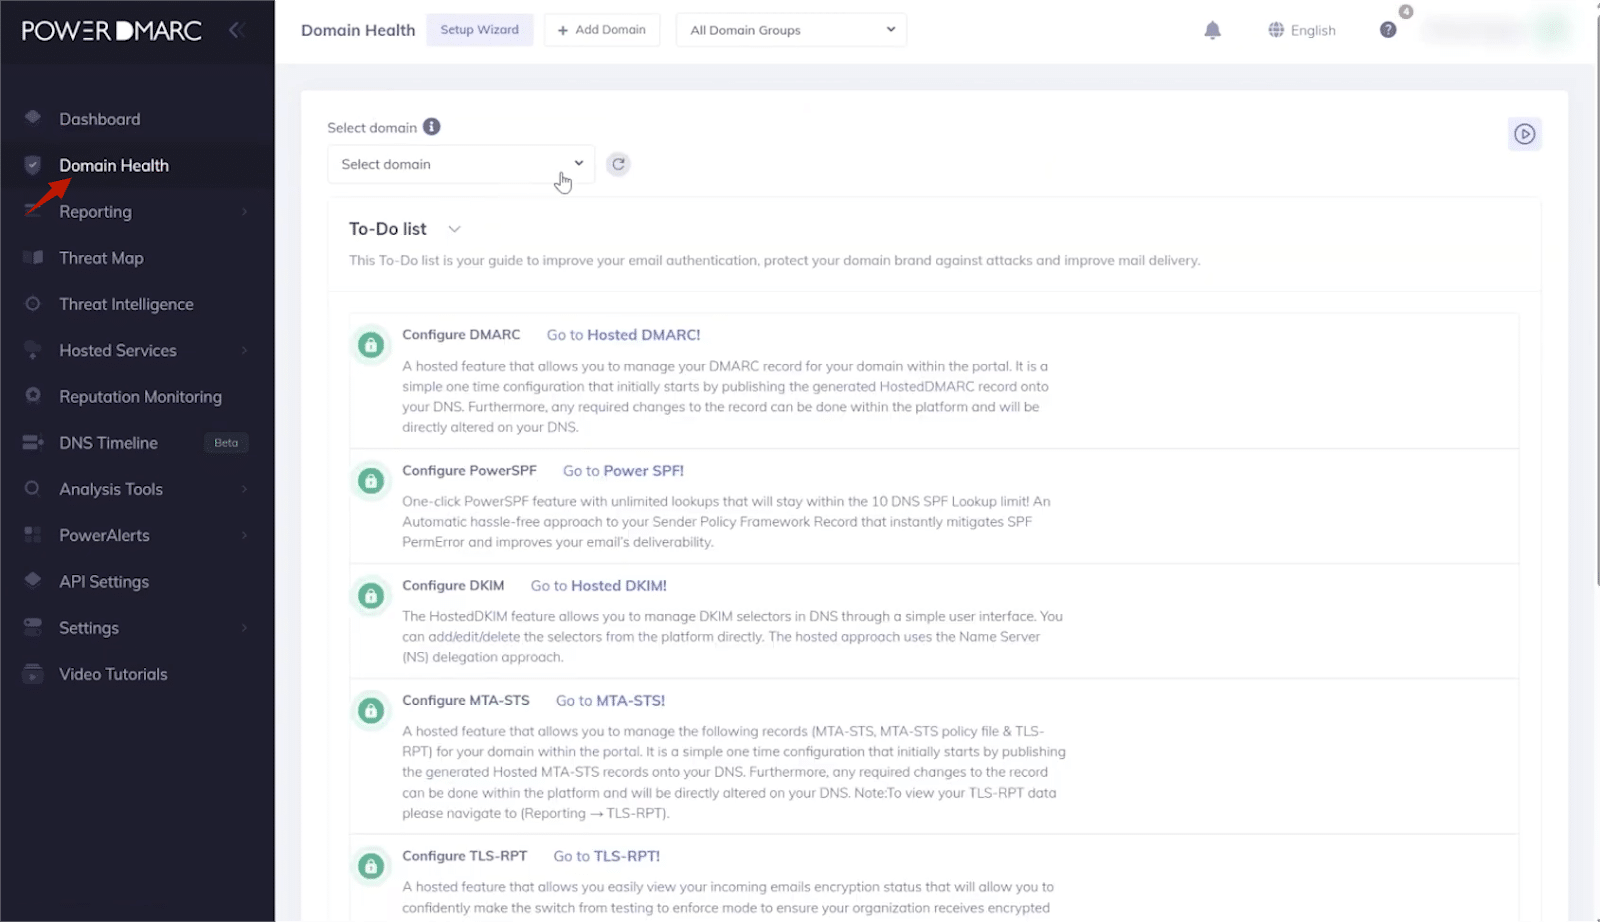The height and width of the screenshot is (922, 1600).
Task: Expand the Hosted Services submenu
Action: pos(244,350)
